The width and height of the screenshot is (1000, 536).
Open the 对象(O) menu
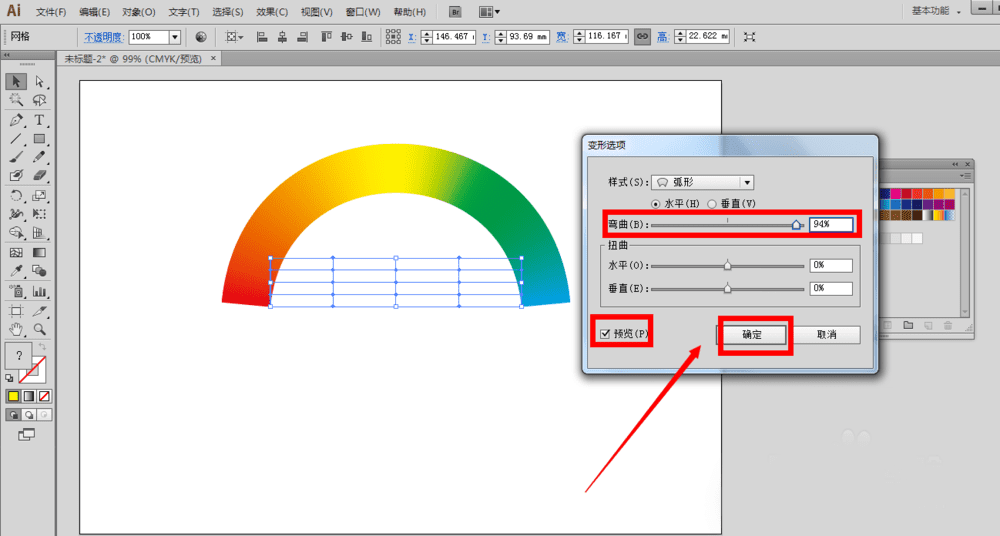138,12
